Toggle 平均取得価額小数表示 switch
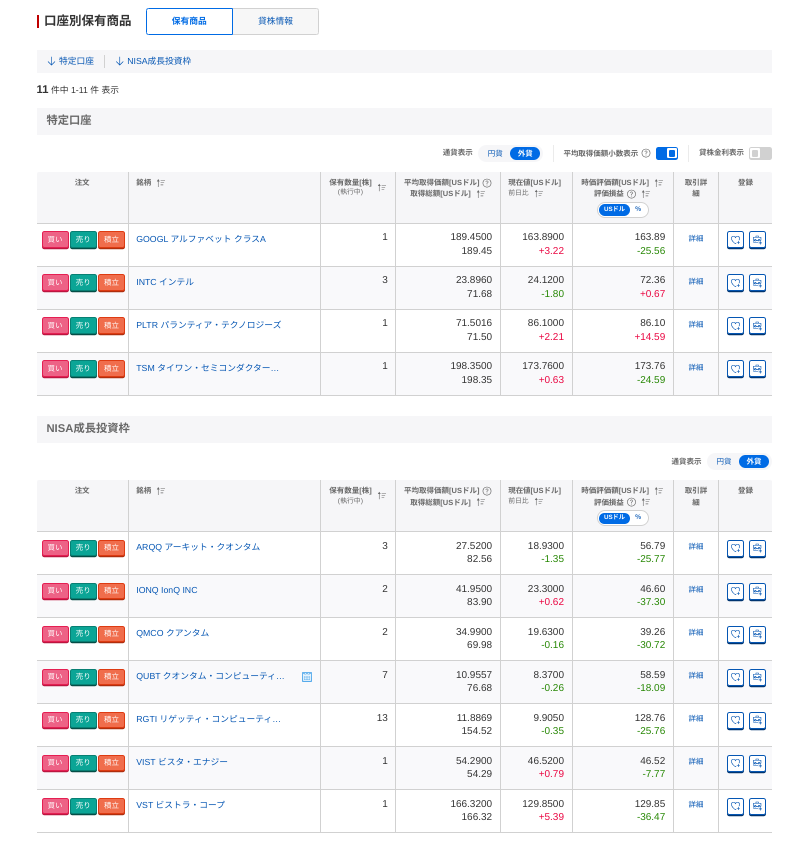Viewport: 810px width, 841px height. pos(667,153)
